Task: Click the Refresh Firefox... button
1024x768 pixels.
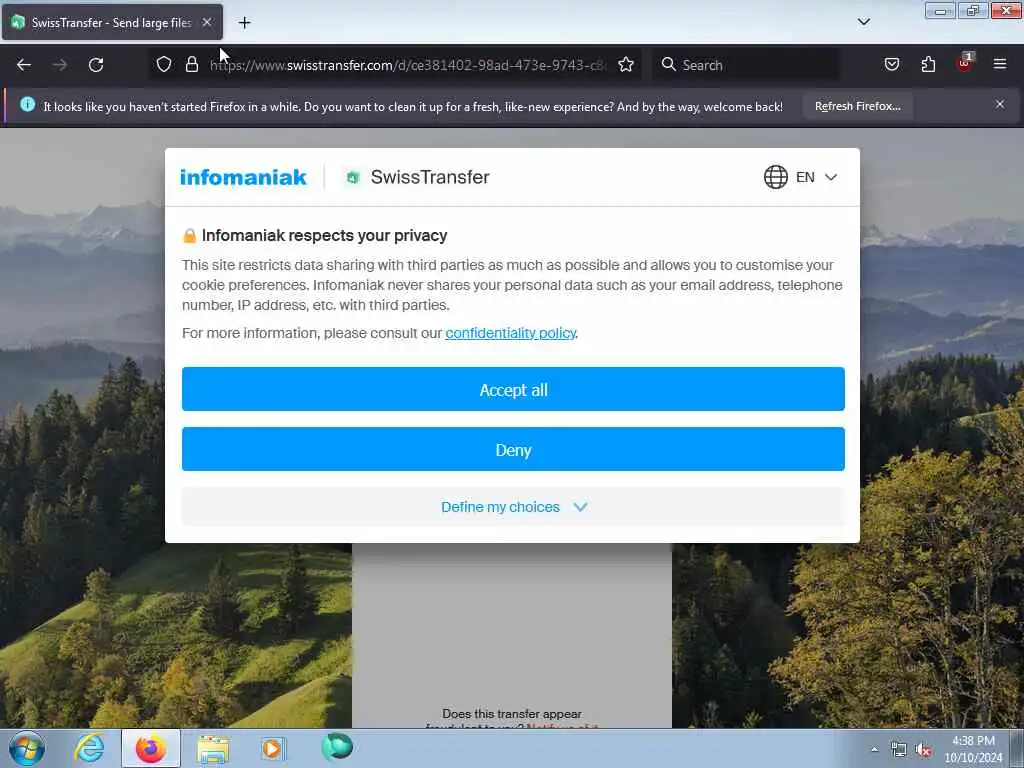Action: click(x=857, y=106)
